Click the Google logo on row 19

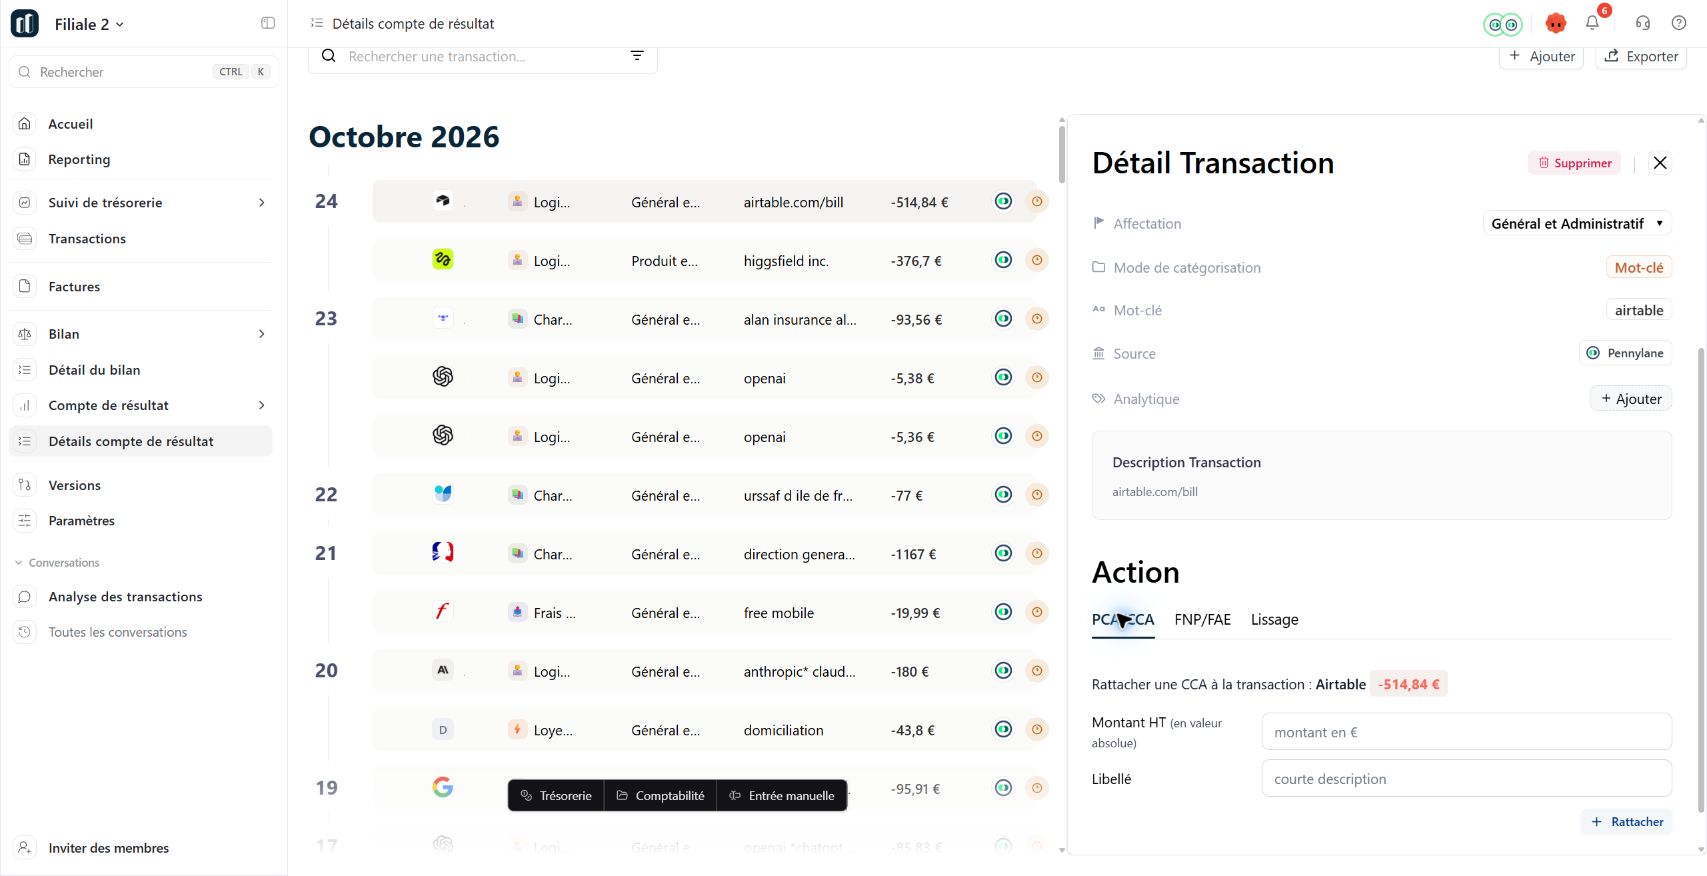coord(443,788)
